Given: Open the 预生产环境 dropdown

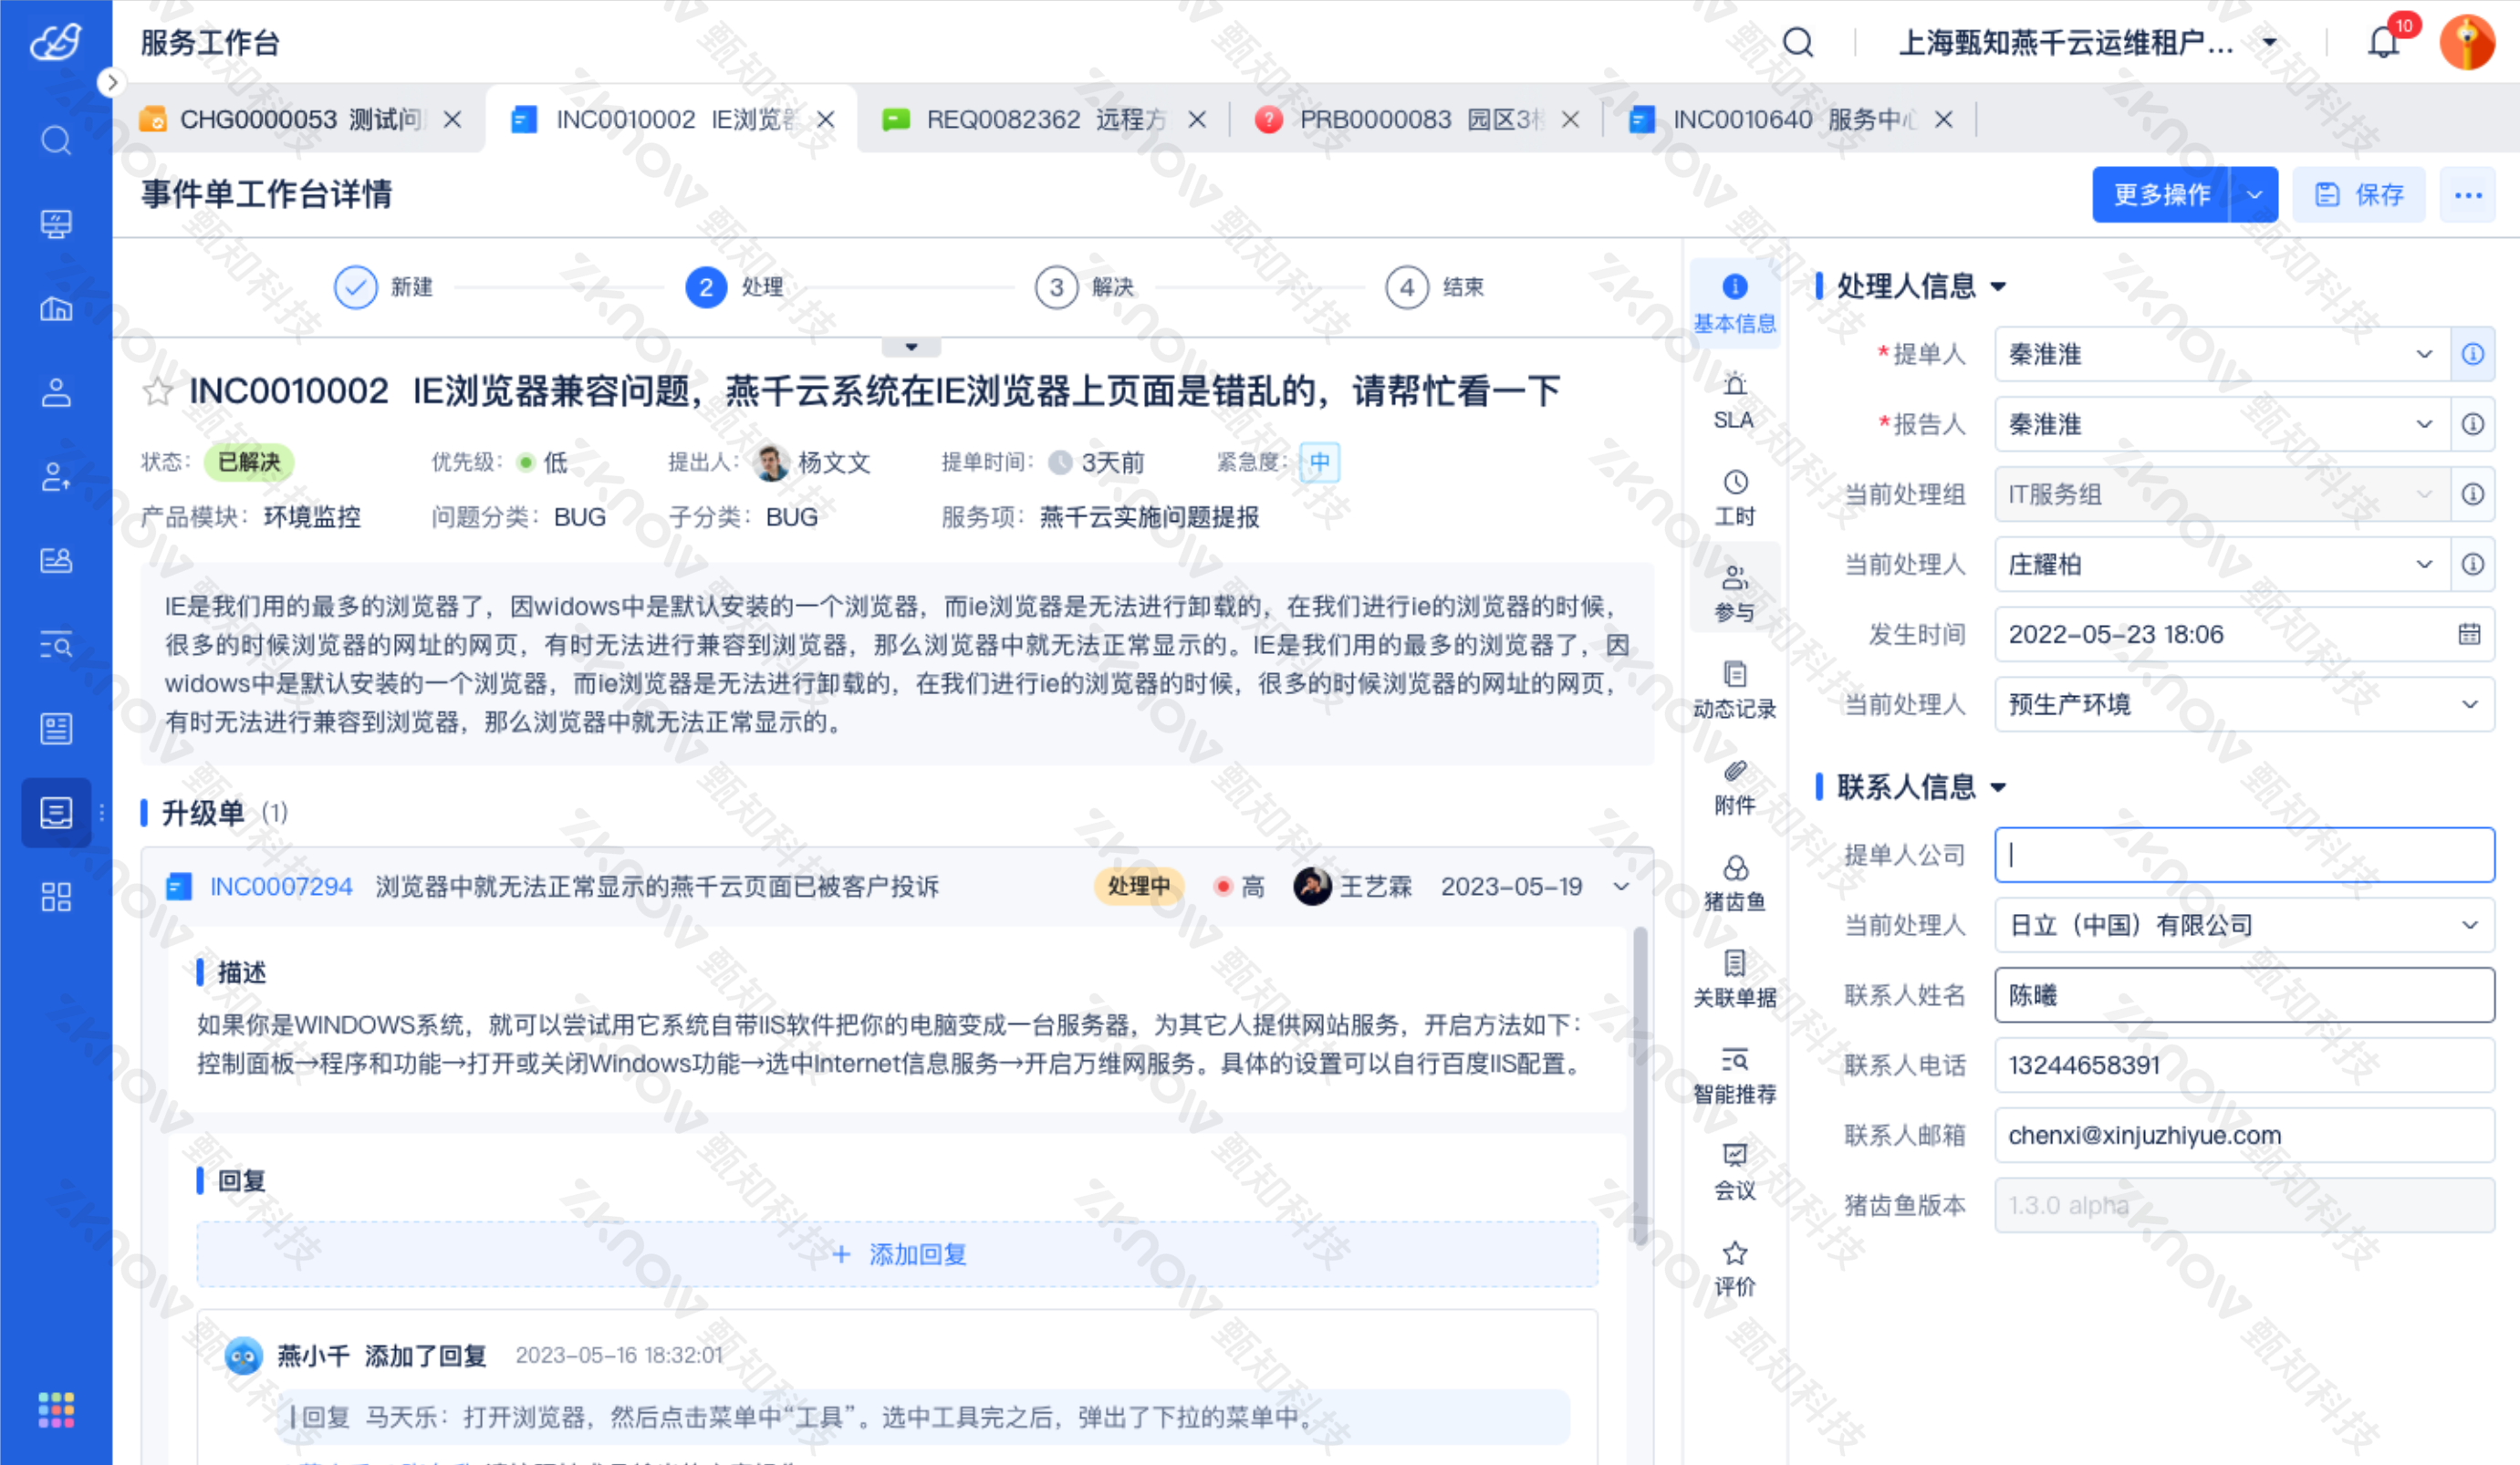Looking at the screenshot, I should pos(2244,704).
